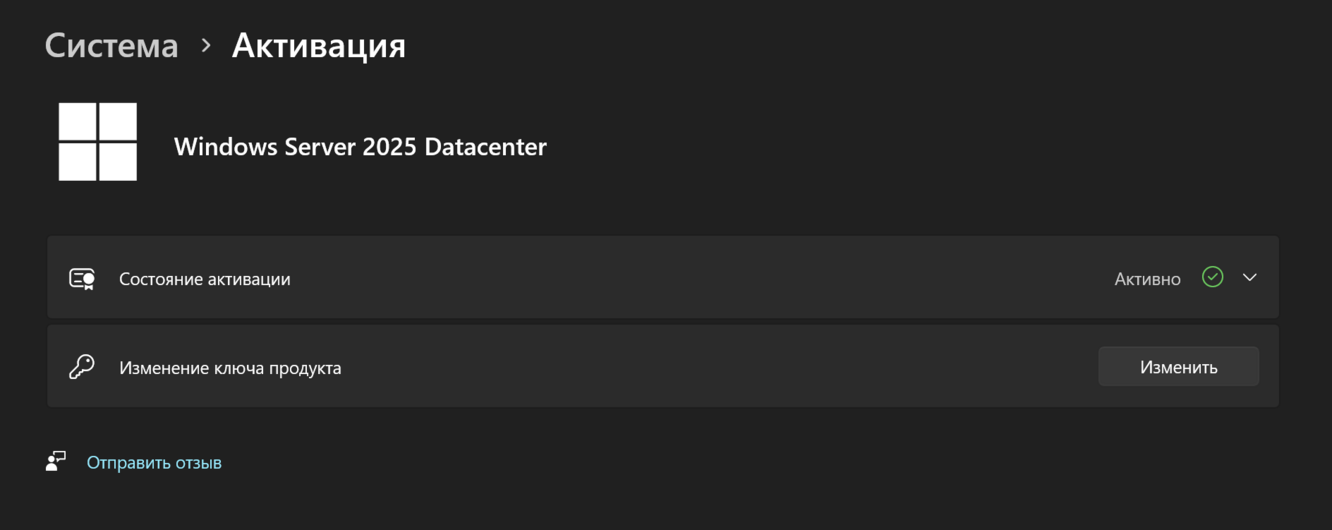Image resolution: width=1332 pixels, height=530 pixels.
Task: Click the number 2025 in the edition name
Action: coord(390,147)
